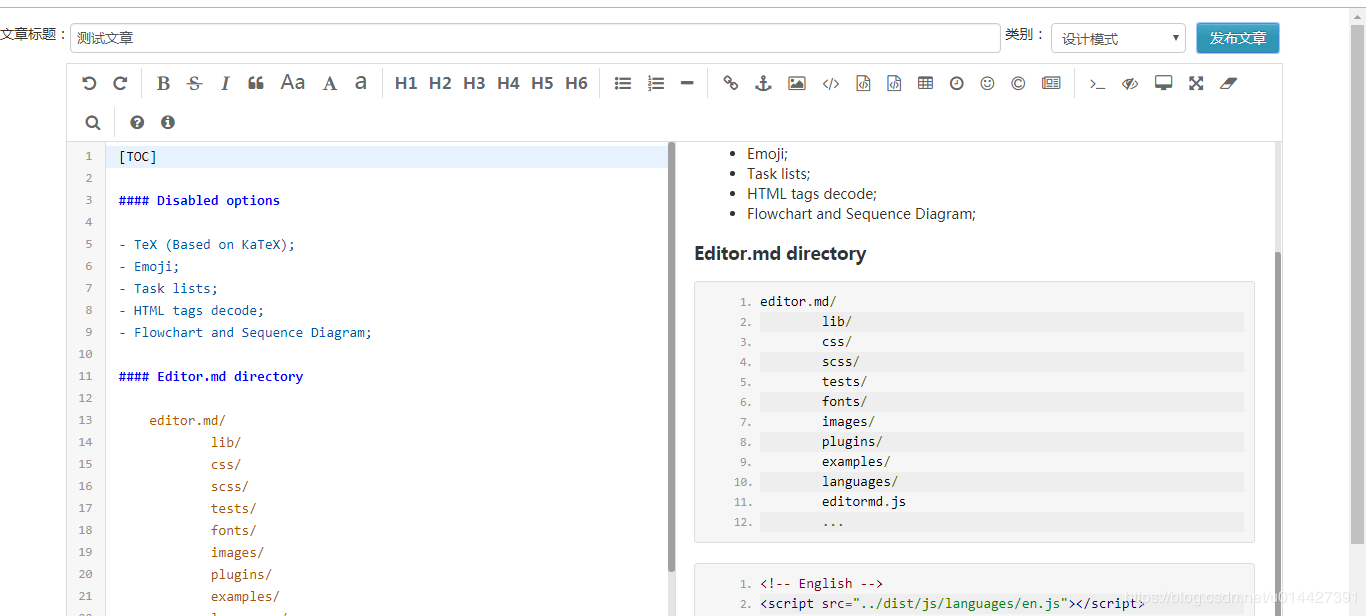Apply italic formatting
Image resolution: width=1366 pixels, height=616 pixels.
click(225, 84)
